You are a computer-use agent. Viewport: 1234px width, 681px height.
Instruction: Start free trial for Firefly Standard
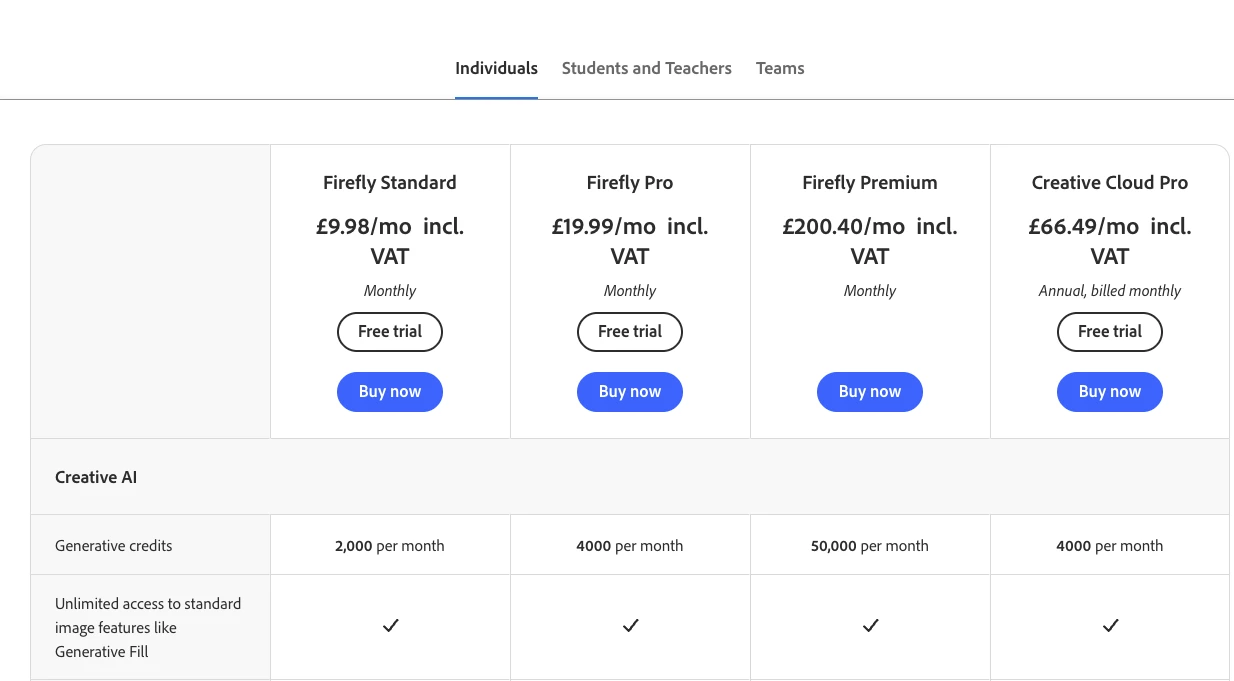(390, 332)
